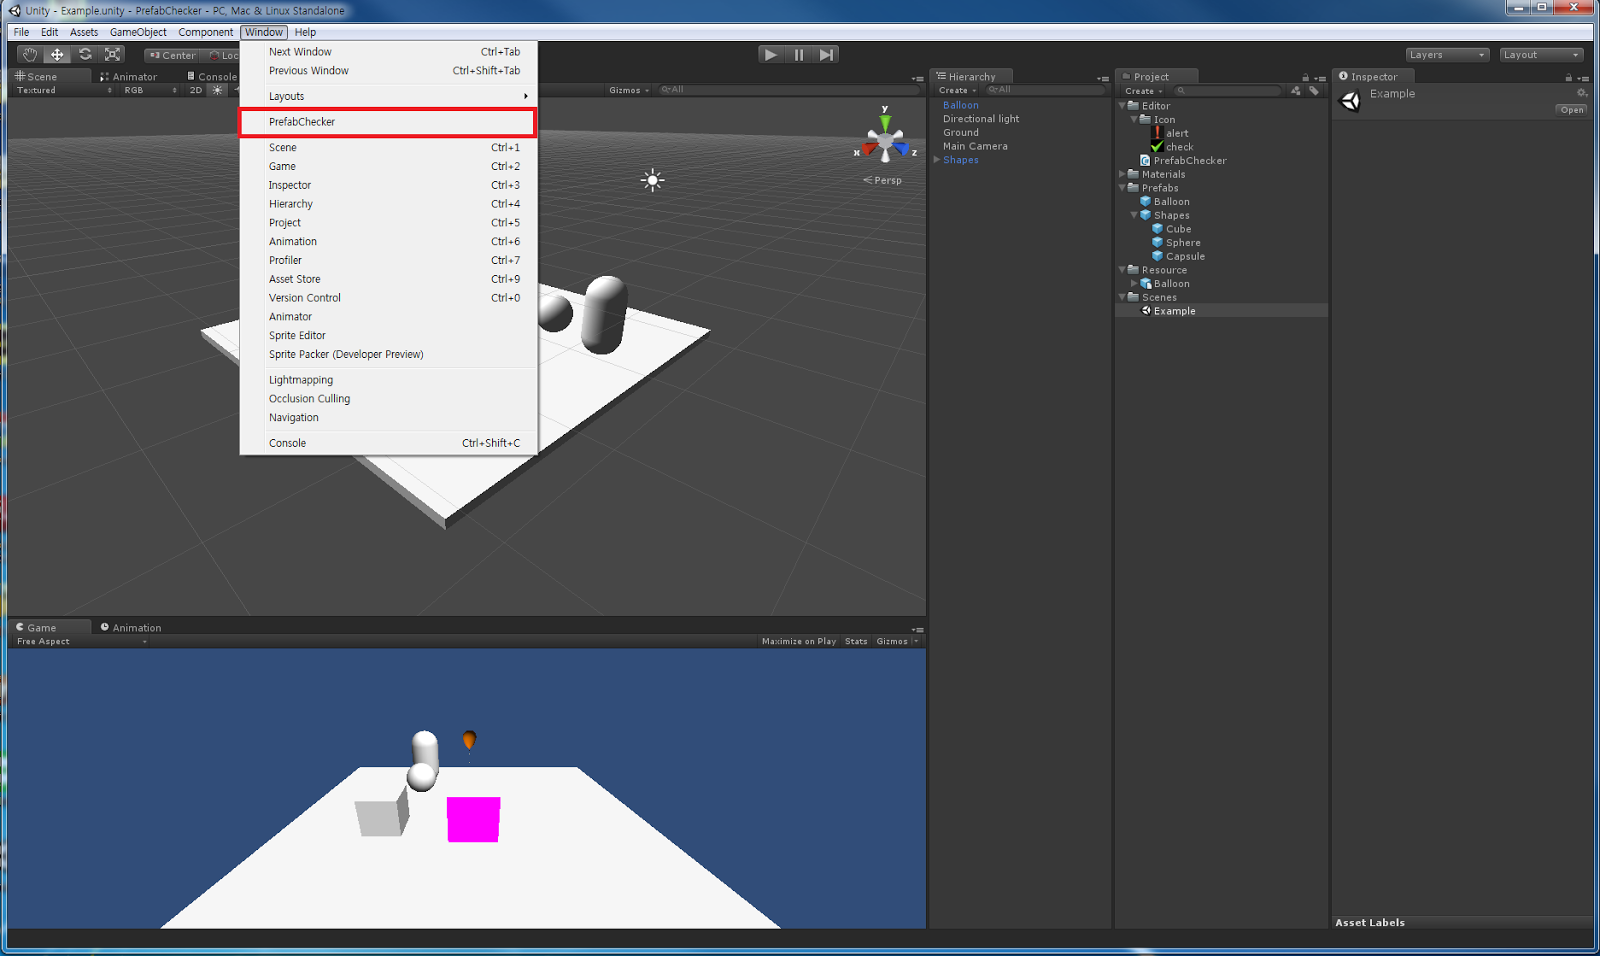
Task: Click the blue Z axis cone of the gizmo
Action: click(x=902, y=150)
